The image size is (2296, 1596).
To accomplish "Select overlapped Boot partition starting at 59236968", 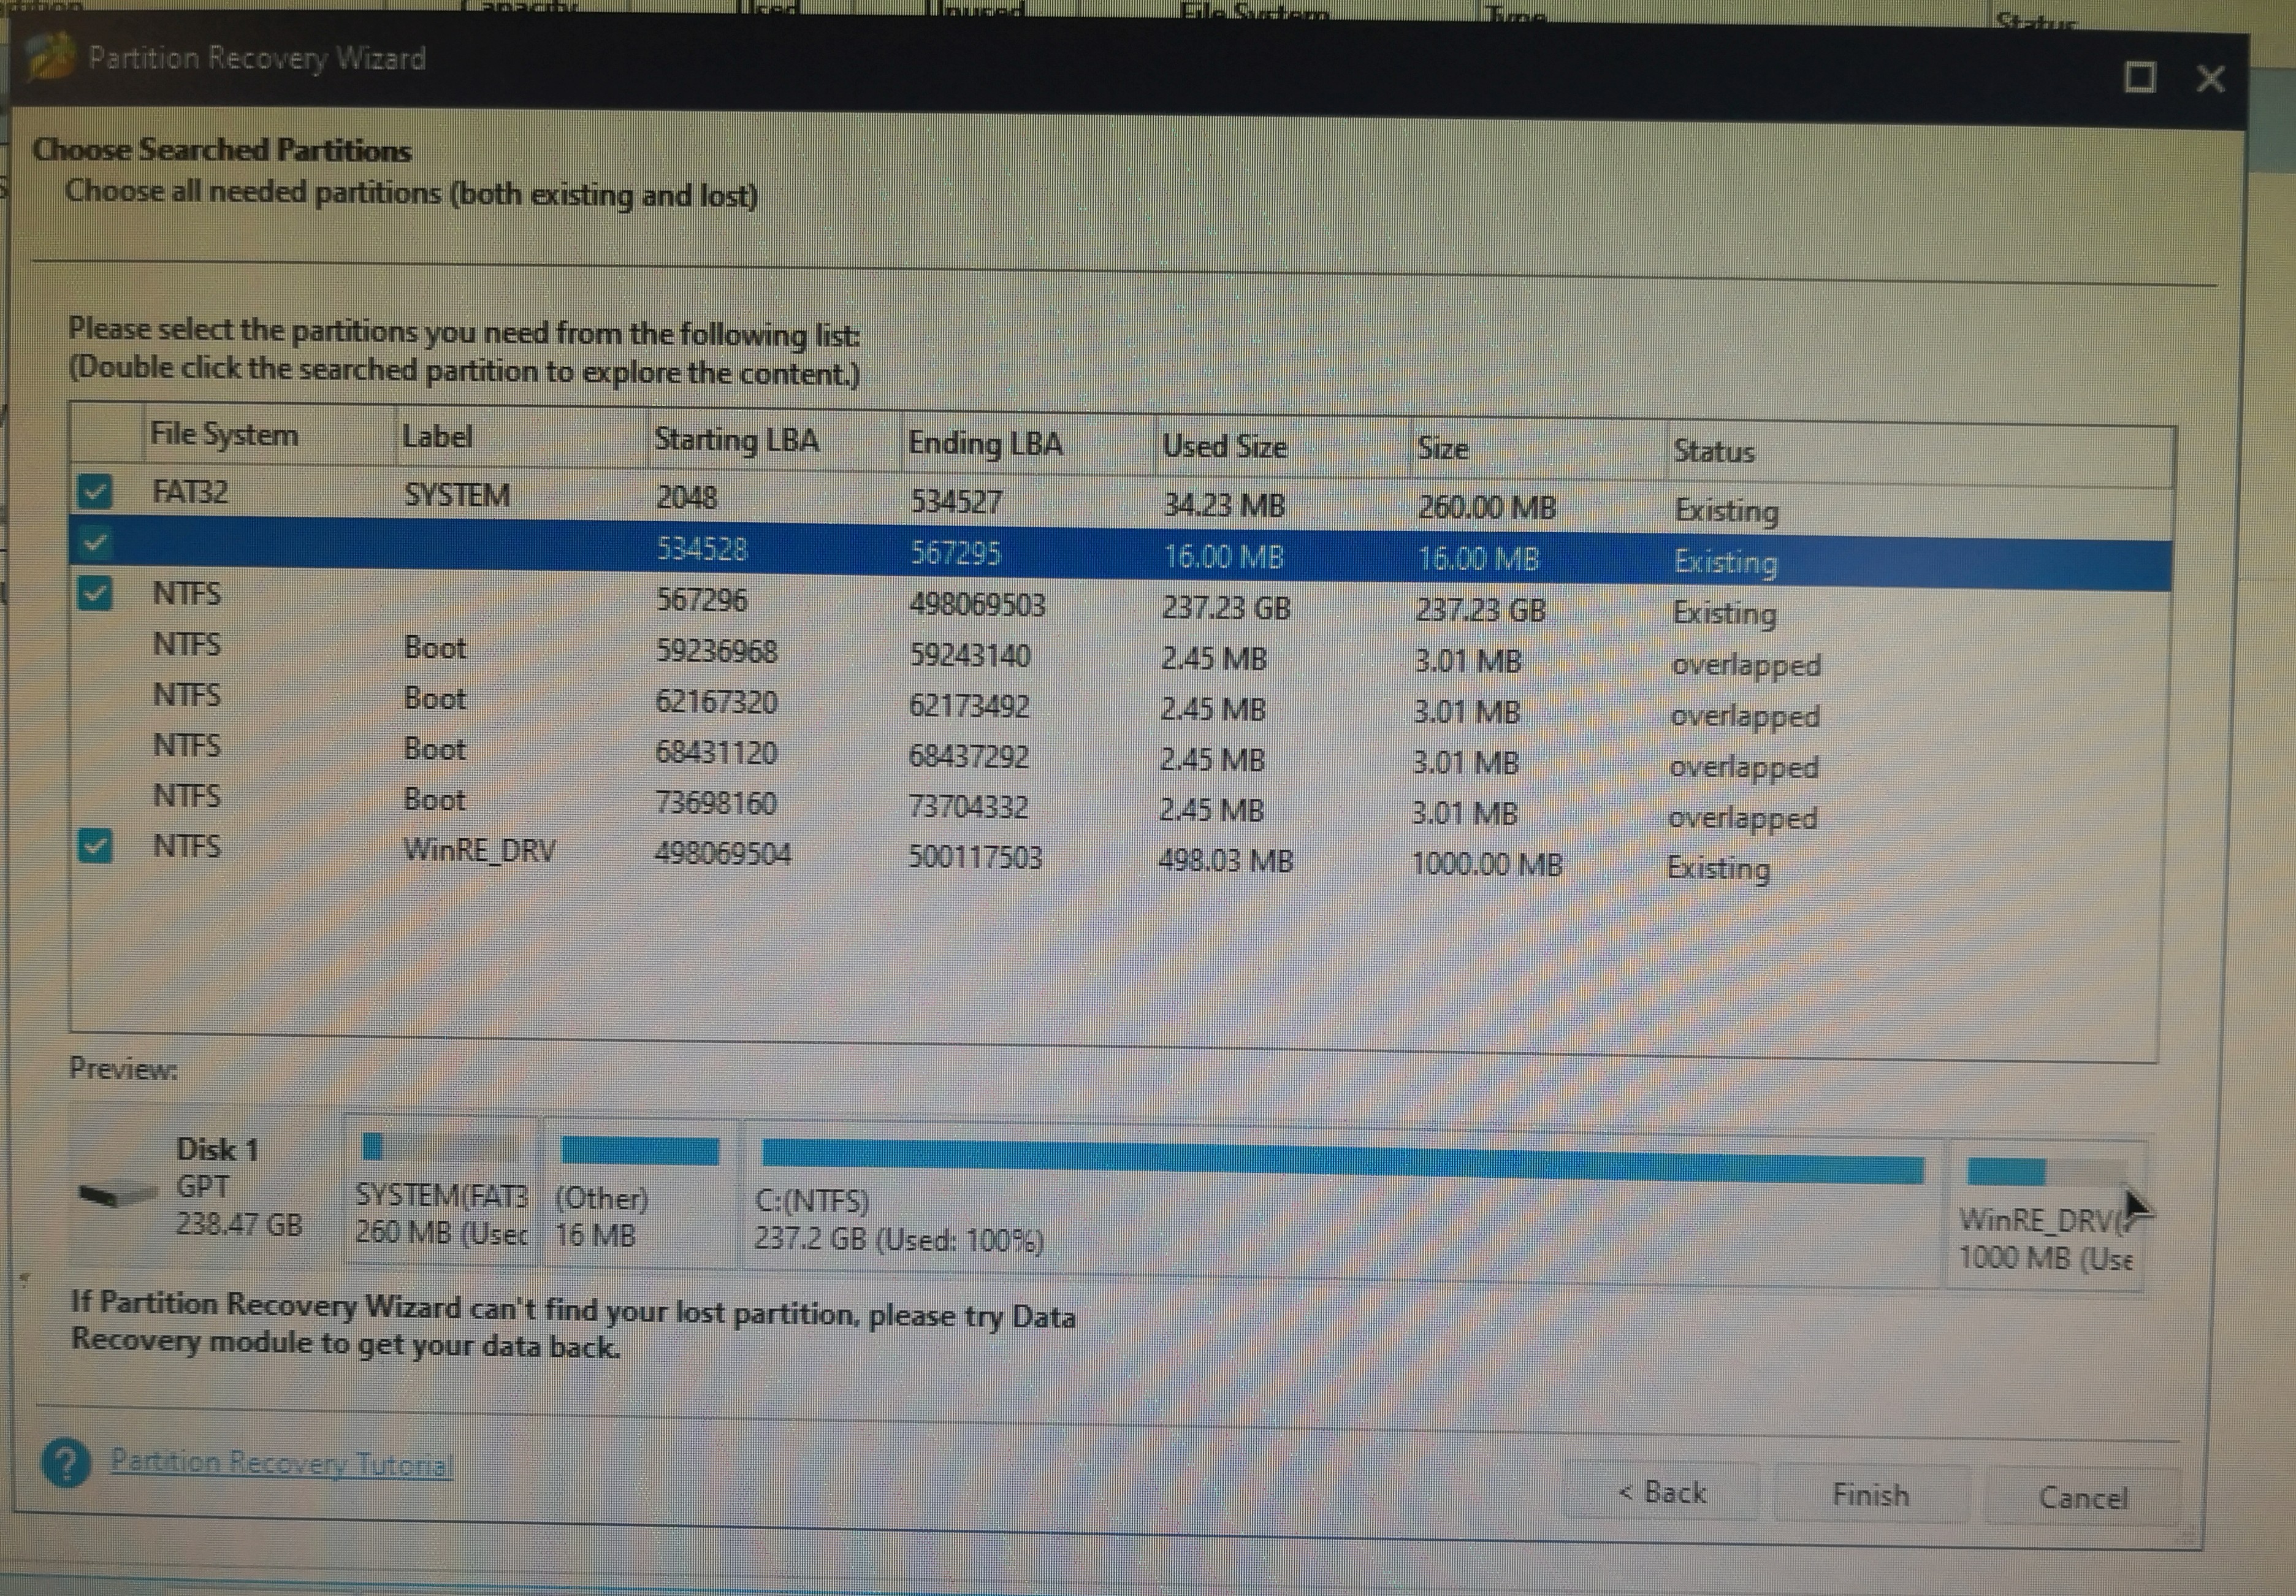I will [x=716, y=651].
